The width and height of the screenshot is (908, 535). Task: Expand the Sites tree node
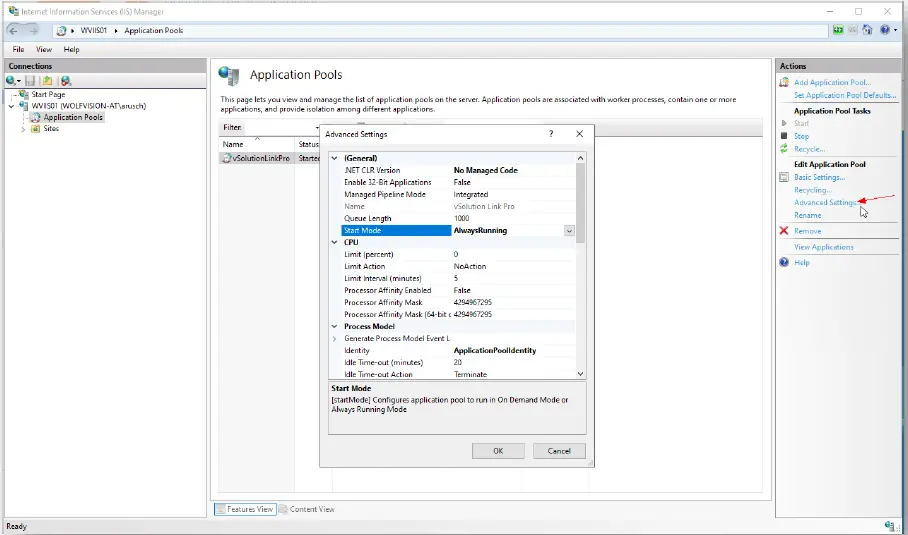(x=23, y=129)
